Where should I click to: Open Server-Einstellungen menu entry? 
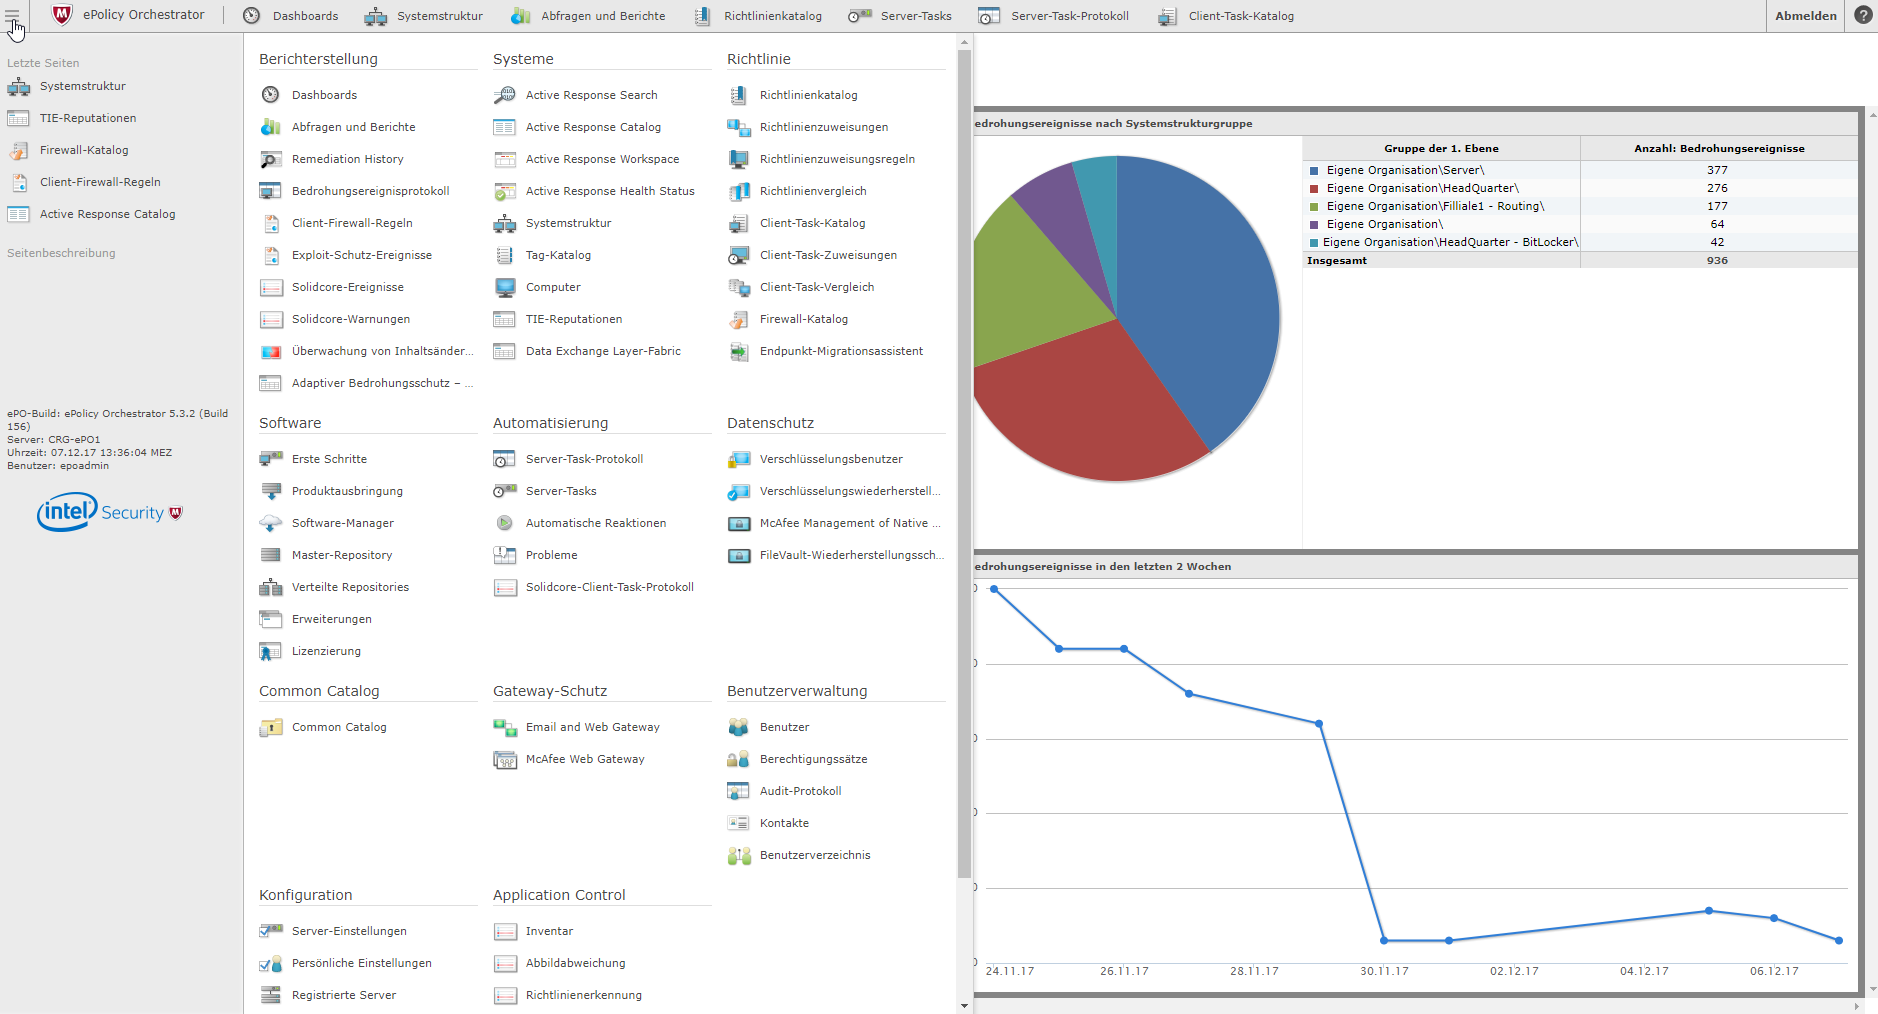pos(349,931)
